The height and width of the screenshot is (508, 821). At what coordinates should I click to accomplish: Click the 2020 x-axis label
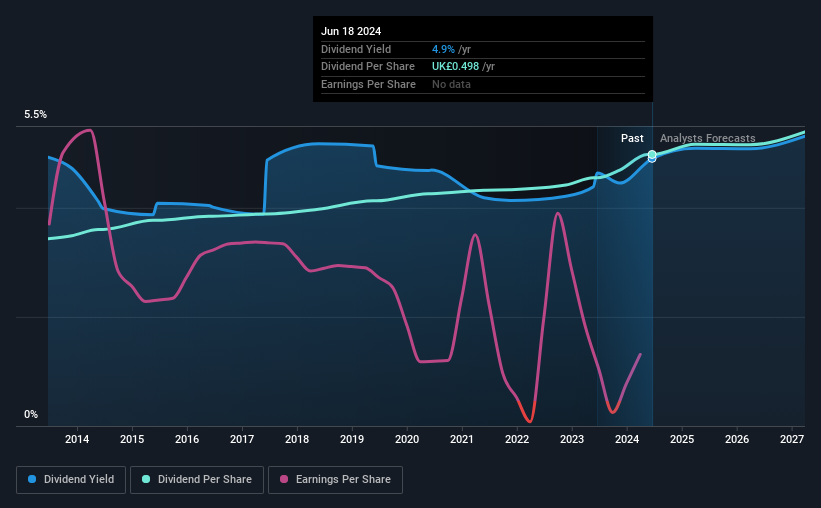[407, 439]
